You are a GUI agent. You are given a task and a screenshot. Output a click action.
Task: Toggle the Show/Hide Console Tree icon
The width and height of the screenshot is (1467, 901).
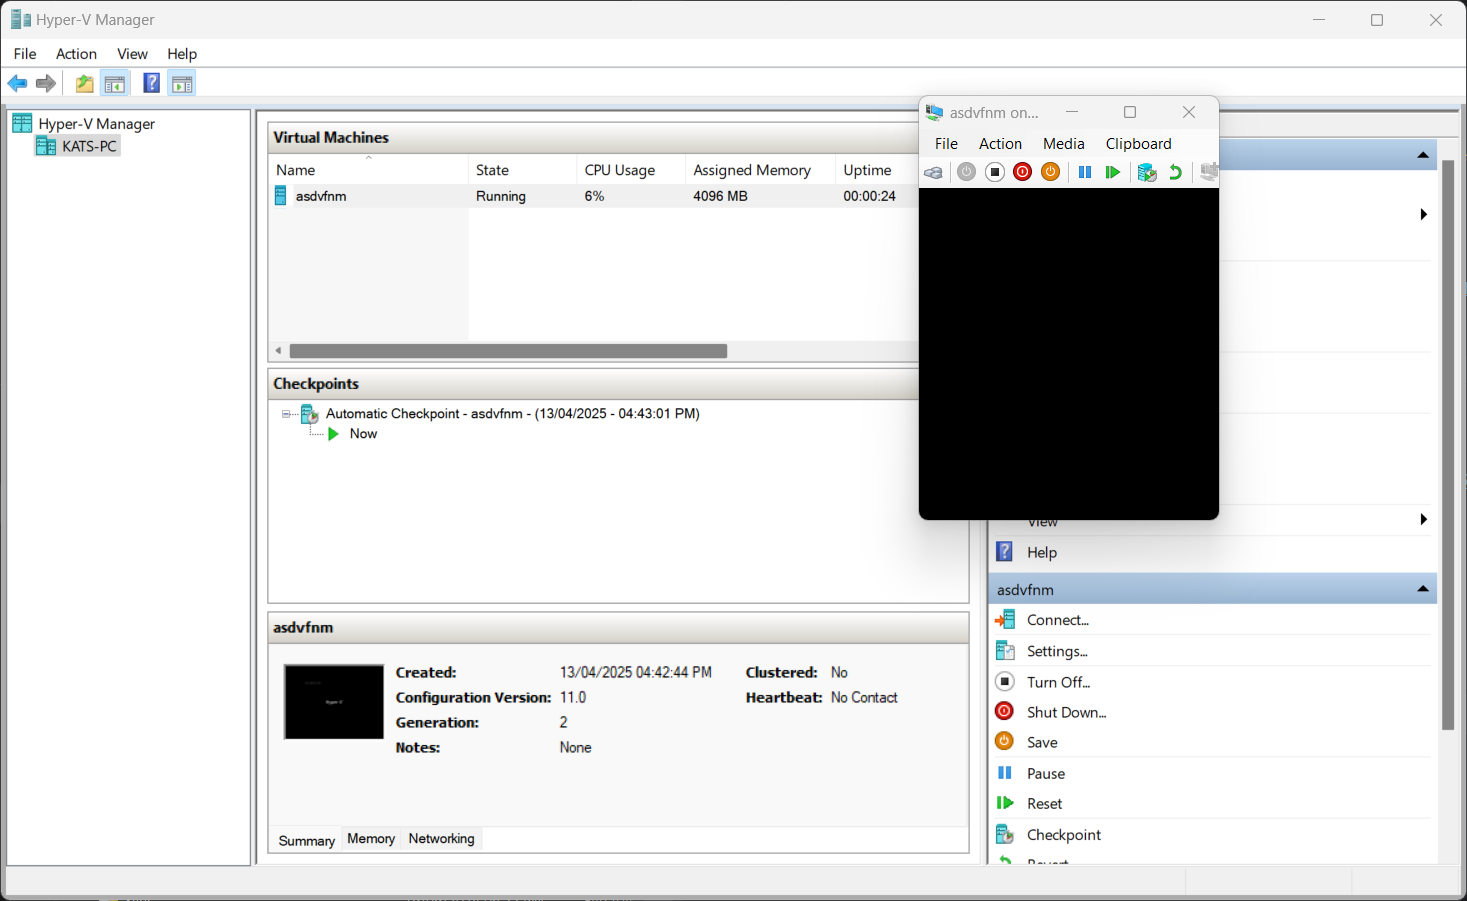pyautogui.click(x=115, y=84)
